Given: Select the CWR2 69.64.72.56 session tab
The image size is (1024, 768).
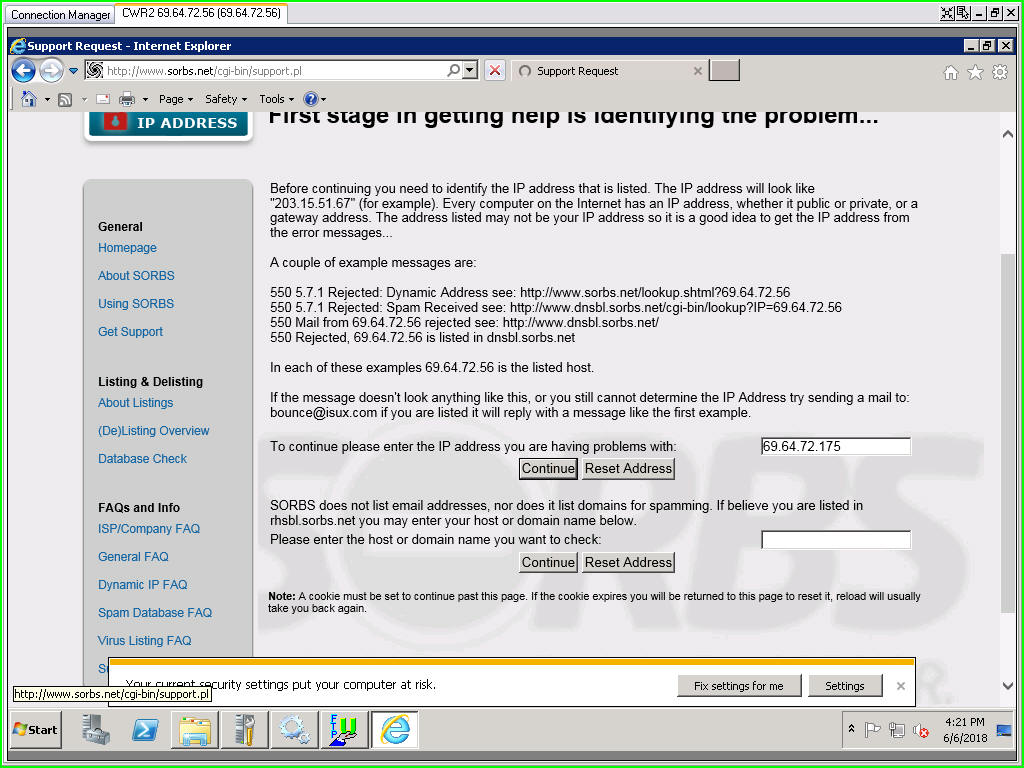Looking at the screenshot, I should (201, 13).
